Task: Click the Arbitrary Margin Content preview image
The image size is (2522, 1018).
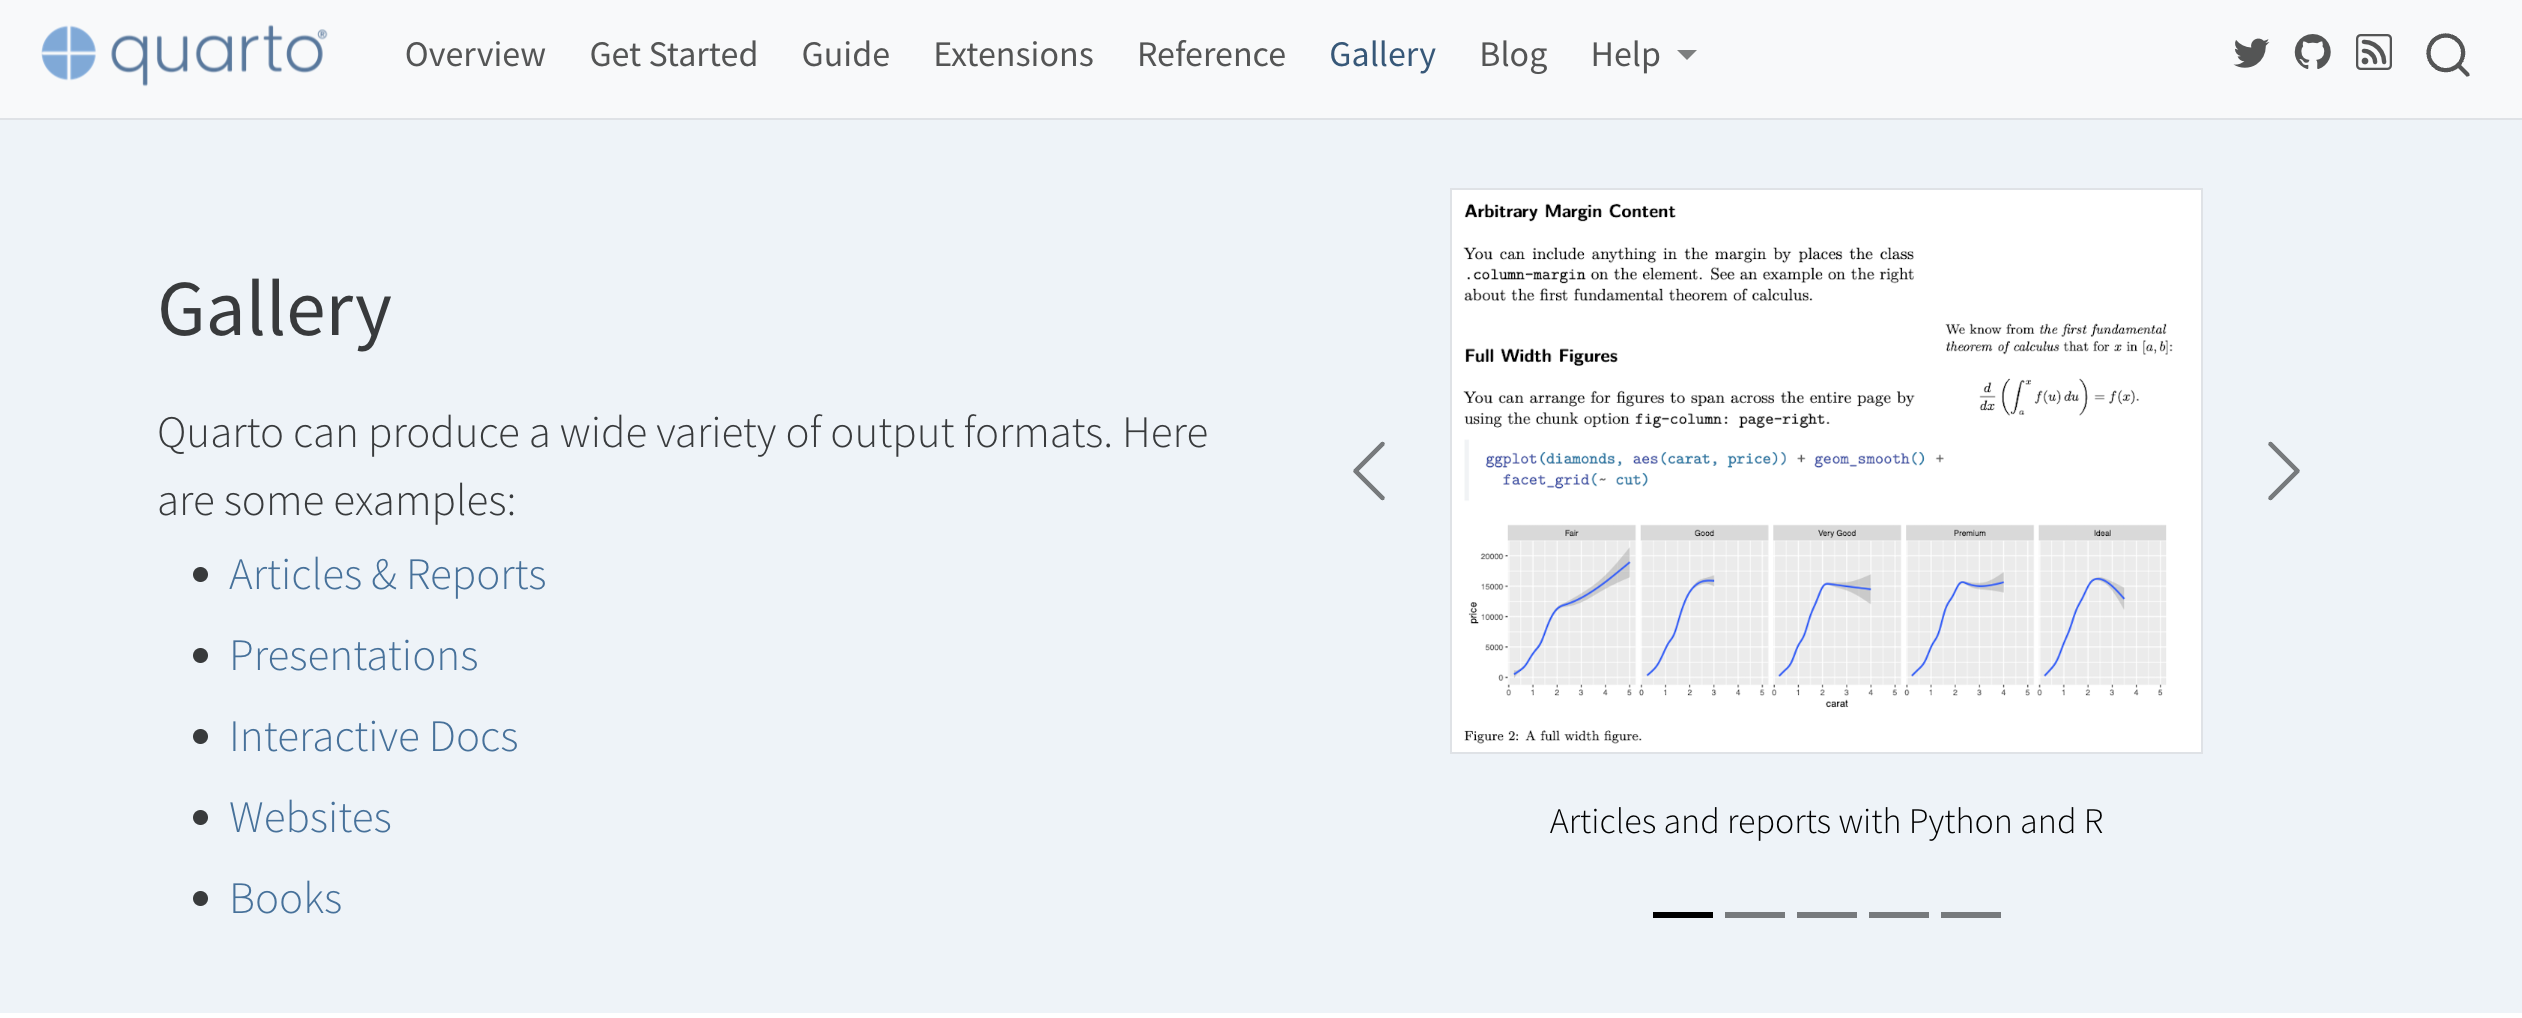Action: click(1825, 471)
